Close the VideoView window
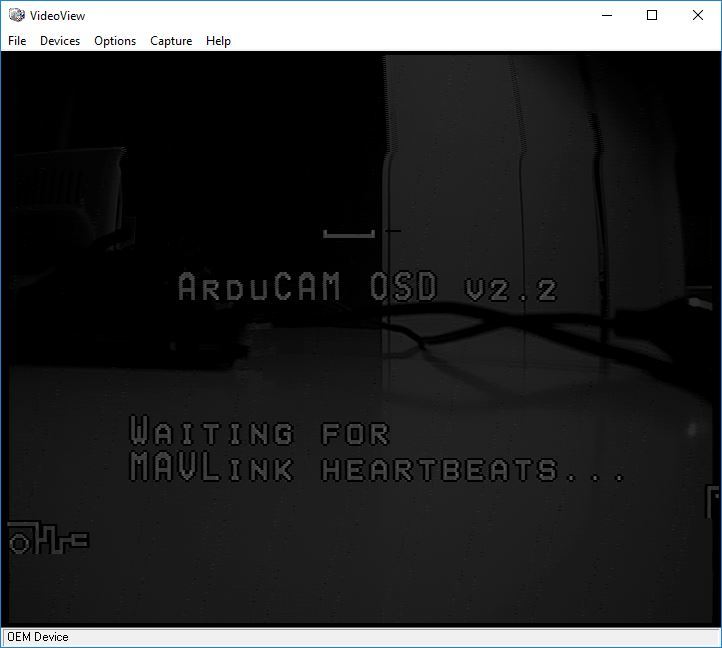 pos(698,15)
